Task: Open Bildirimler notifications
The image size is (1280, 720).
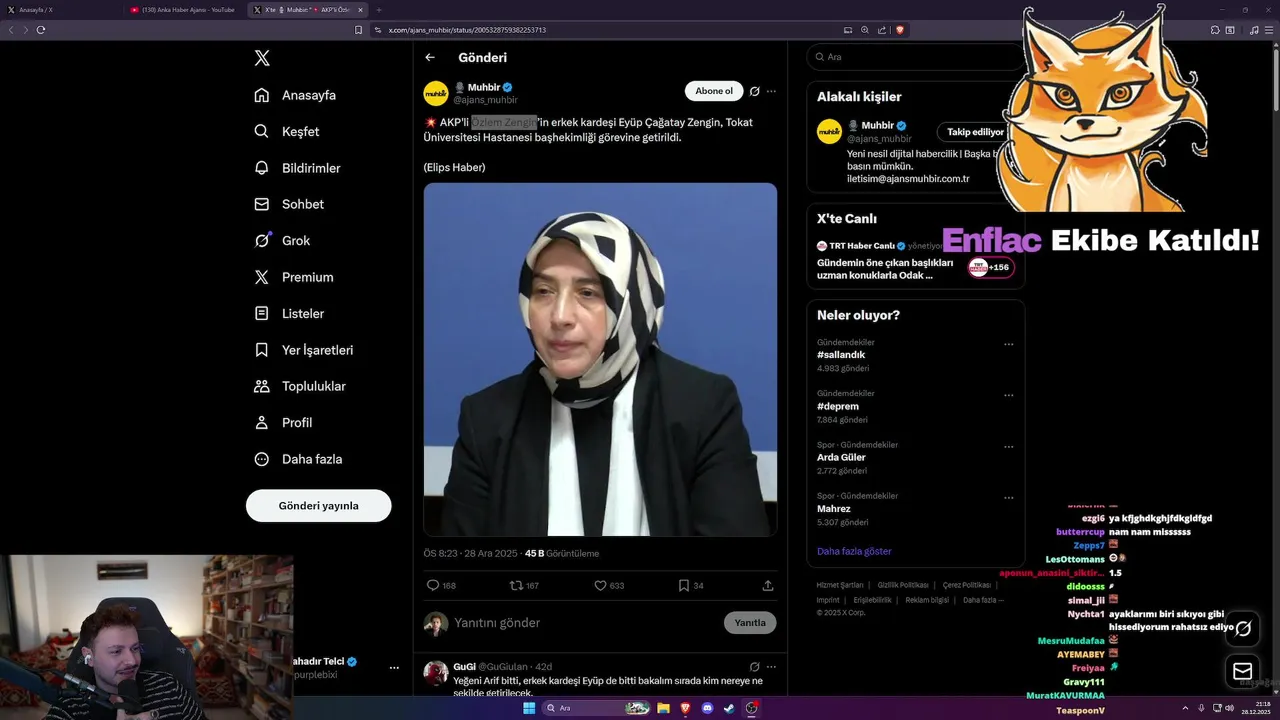Action: pyautogui.click(x=297, y=168)
